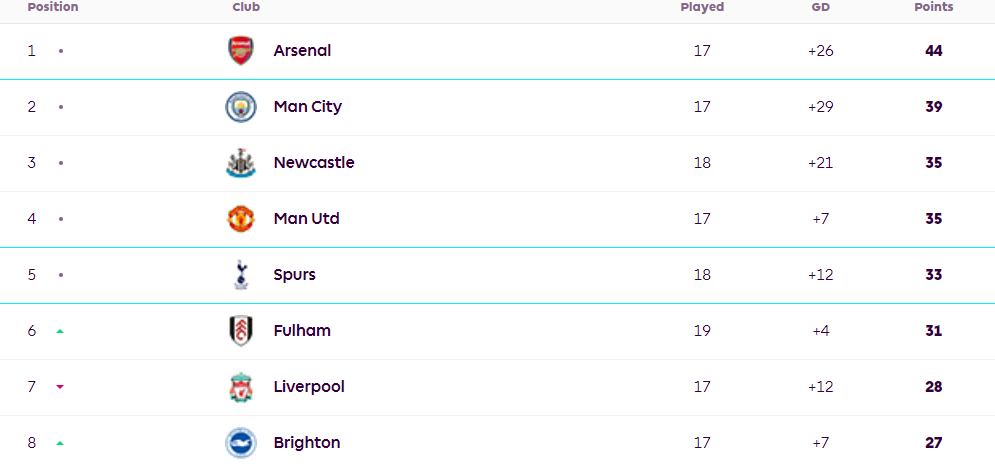Click the Fulham club badge
The height and width of the screenshot is (469, 995).
click(241, 331)
